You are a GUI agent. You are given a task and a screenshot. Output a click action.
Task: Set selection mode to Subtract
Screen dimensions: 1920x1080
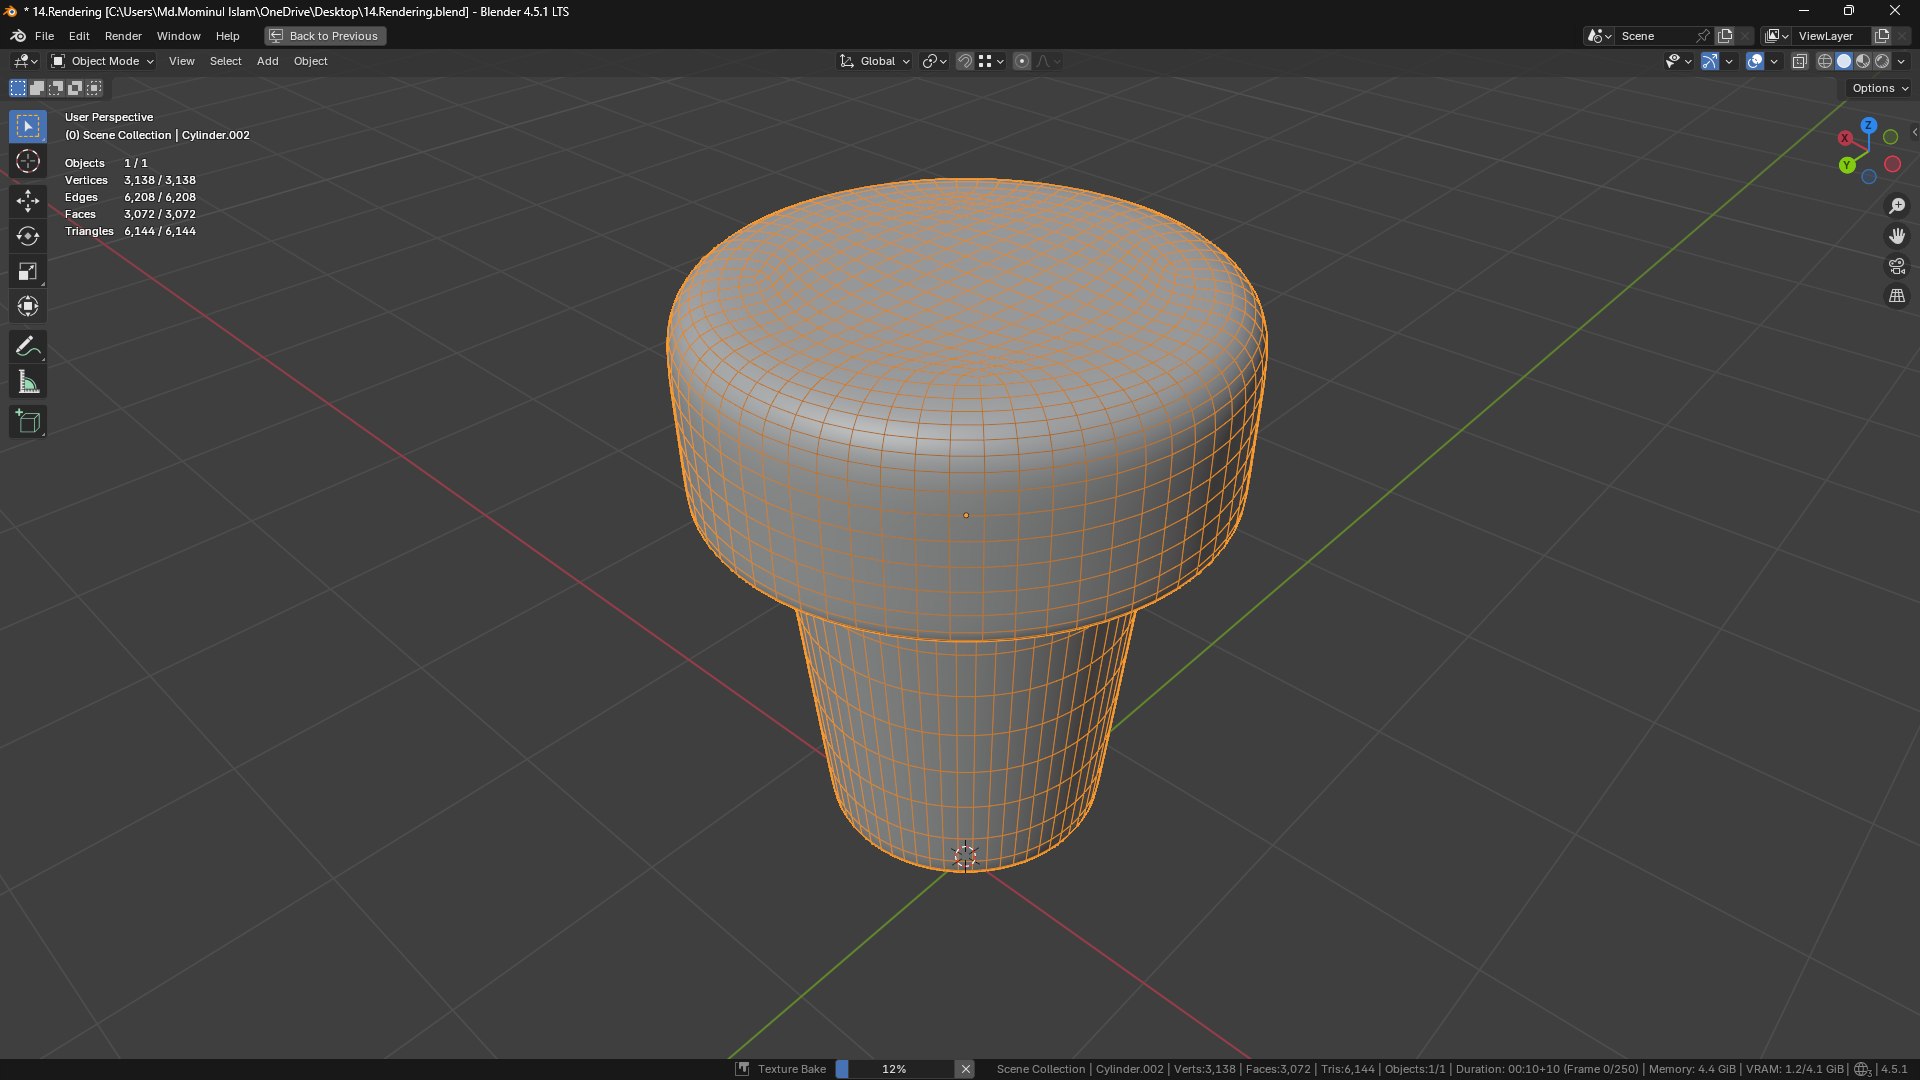click(56, 88)
